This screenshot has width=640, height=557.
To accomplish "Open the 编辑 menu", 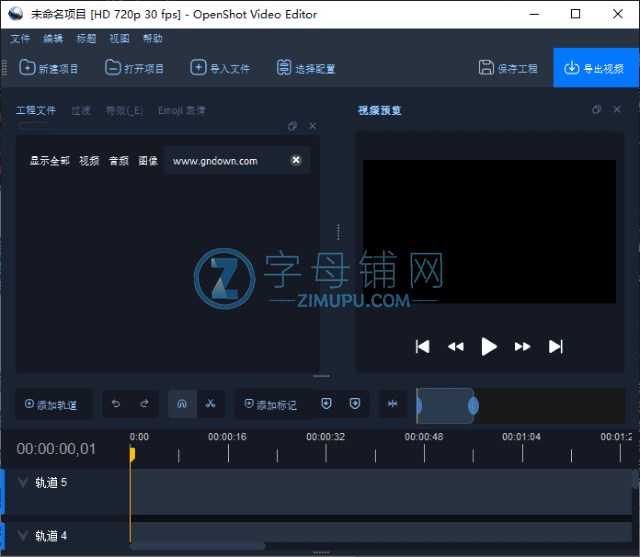I will point(53,39).
